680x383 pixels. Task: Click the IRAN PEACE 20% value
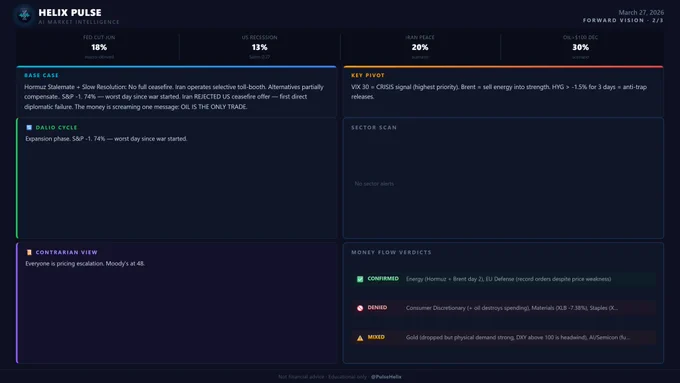click(420, 47)
